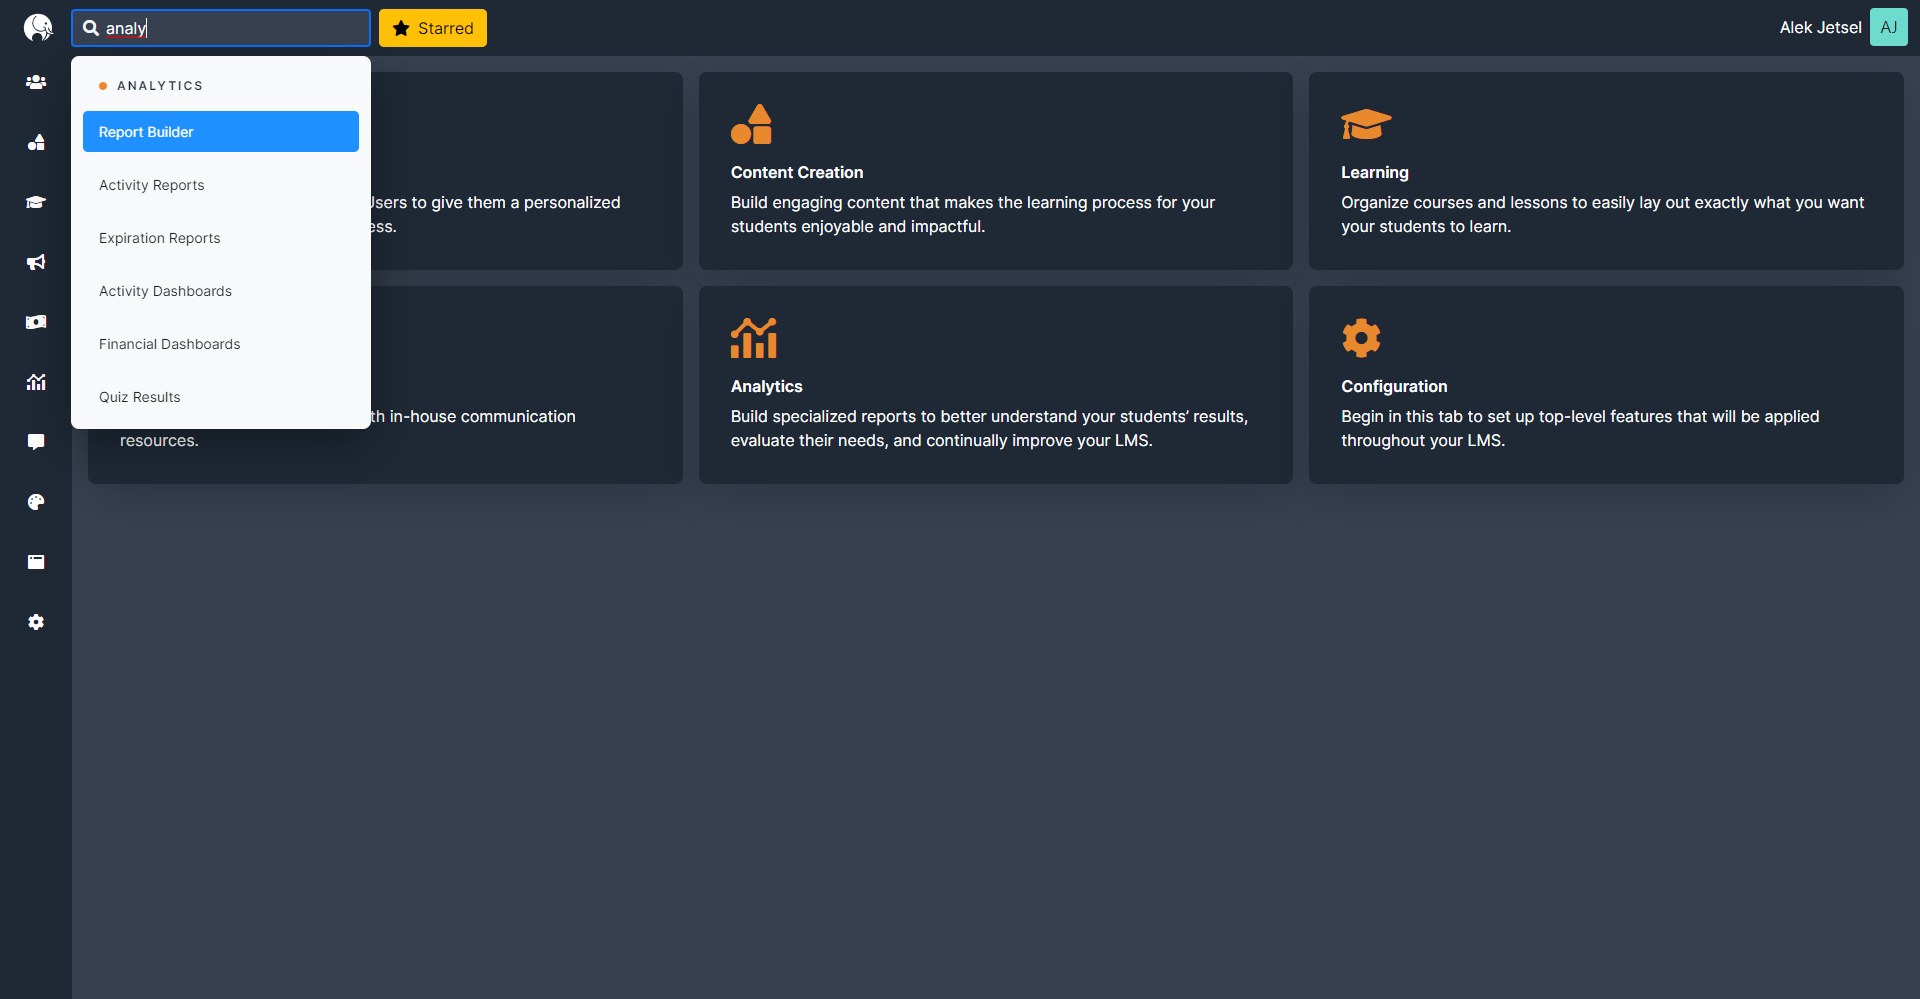Image resolution: width=1920 pixels, height=999 pixels.
Task: Open the window layout sidebar icon
Action: click(36, 562)
